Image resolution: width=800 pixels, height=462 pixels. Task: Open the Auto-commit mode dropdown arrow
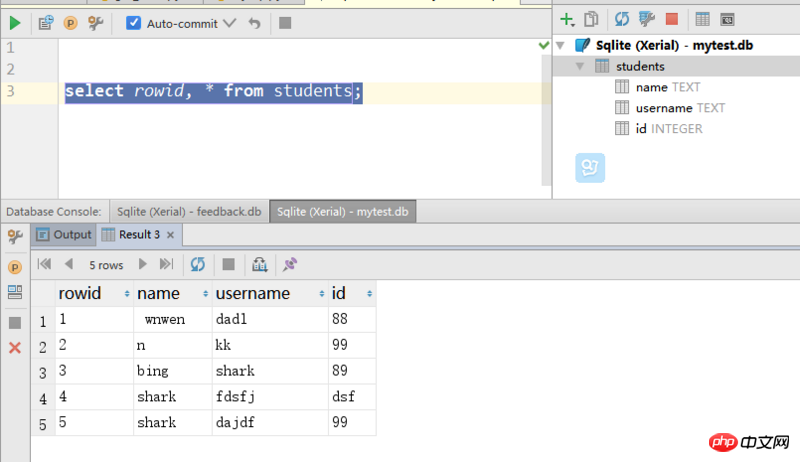pyautogui.click(x=229, y=22)
